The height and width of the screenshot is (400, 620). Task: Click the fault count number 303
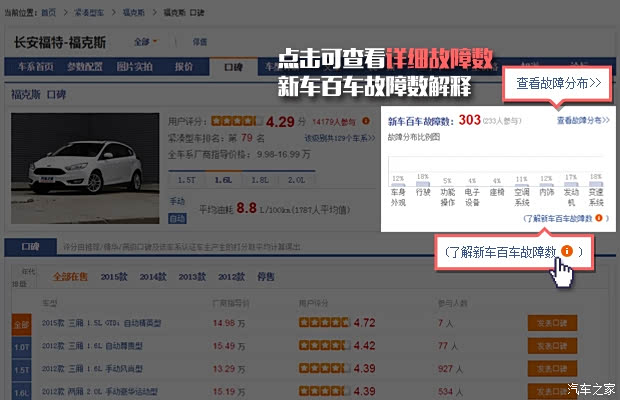[x=470, y=119]
